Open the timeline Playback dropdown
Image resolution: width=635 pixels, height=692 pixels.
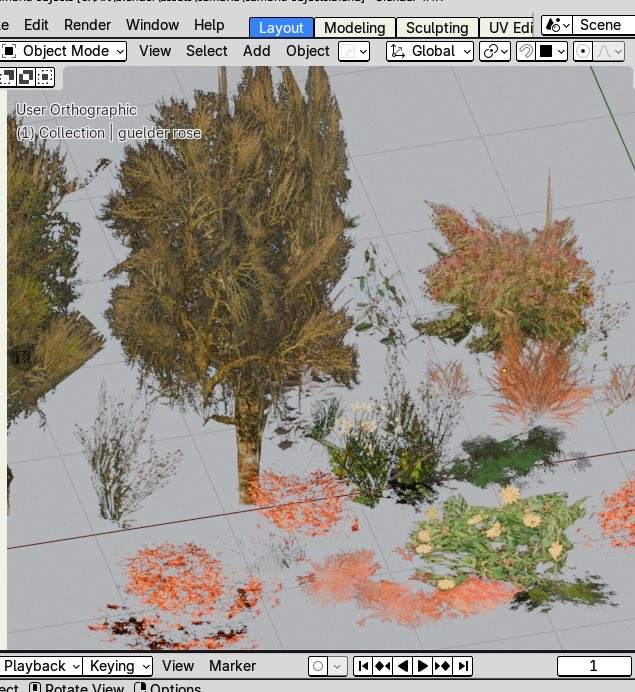coord(41,666)
